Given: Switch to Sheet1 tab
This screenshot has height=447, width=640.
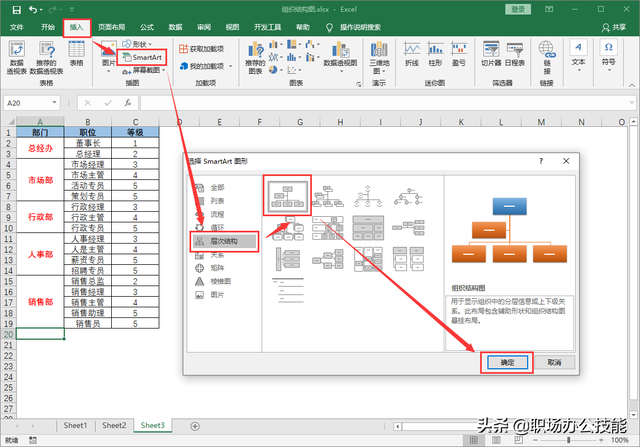Looking at the screenshot, I should click(76, 425).
